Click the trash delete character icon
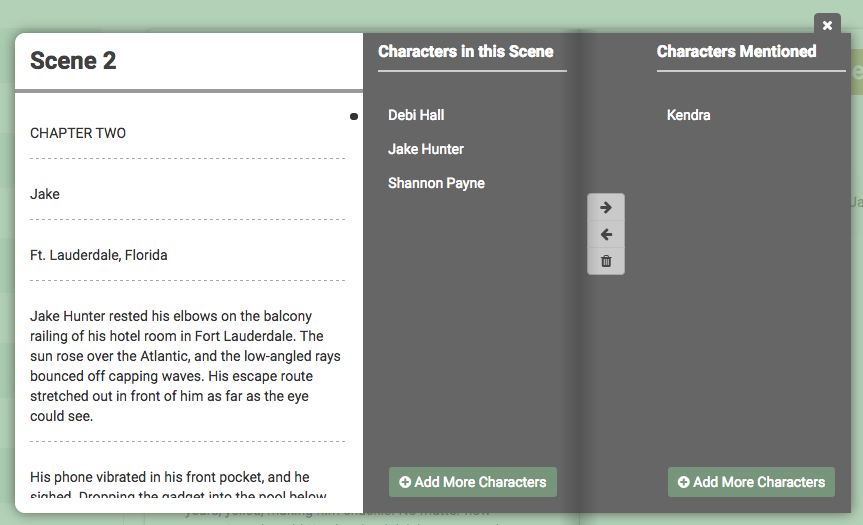Viewport: 863px width, 525px height. (x=606, y=261)
